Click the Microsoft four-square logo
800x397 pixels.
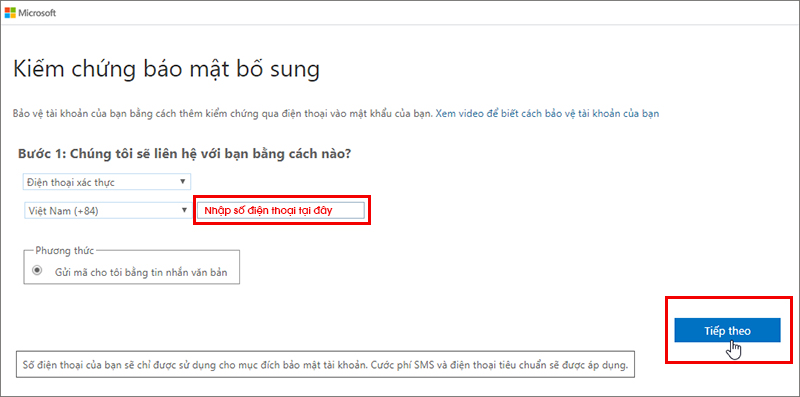(x=10, y=13)
